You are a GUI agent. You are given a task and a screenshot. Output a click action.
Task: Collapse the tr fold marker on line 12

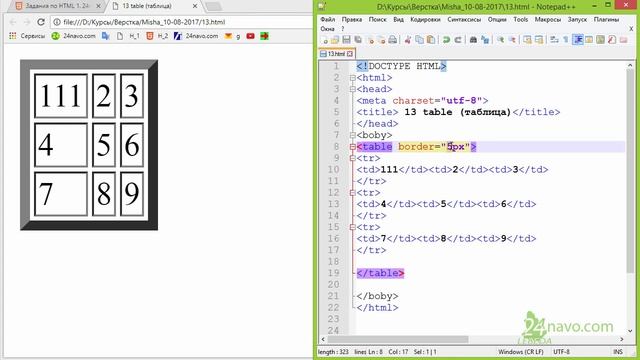[x=353, y=193]
